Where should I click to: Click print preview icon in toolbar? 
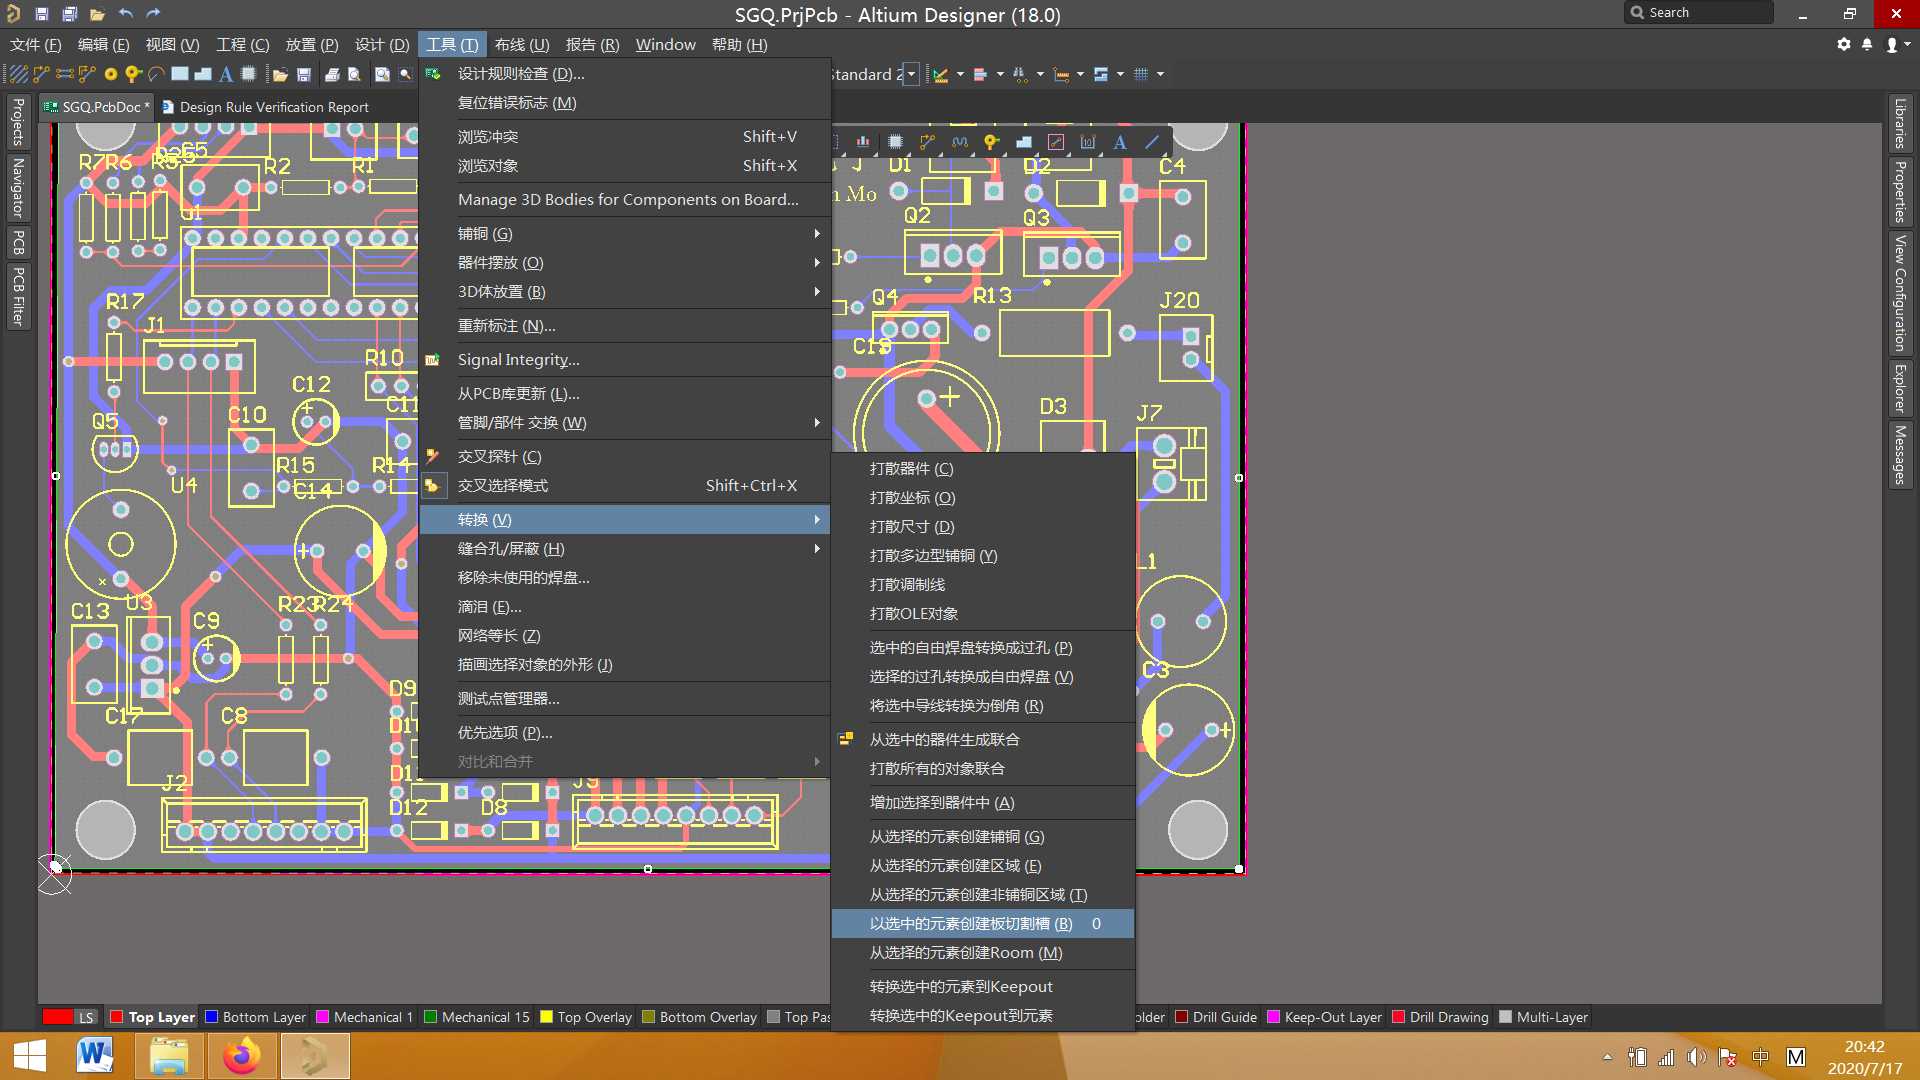[x=354, y=74]
